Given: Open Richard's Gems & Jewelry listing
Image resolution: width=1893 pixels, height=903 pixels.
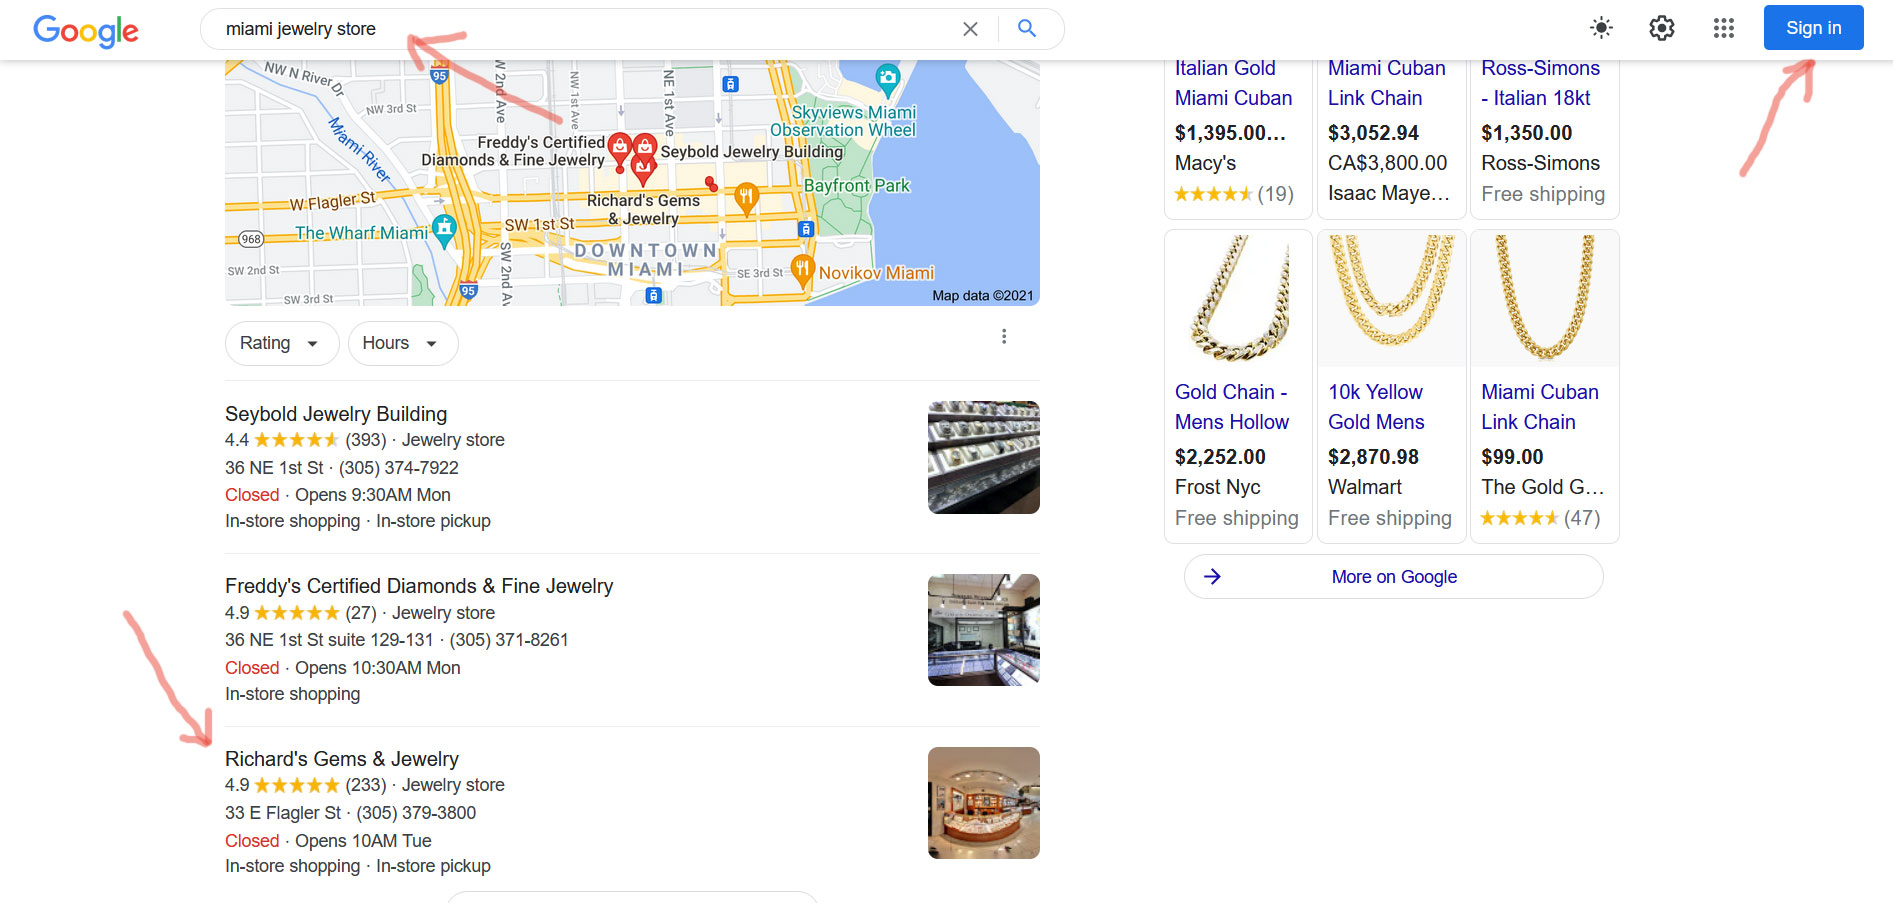Looking at the screenshot, I should point(342,759).
